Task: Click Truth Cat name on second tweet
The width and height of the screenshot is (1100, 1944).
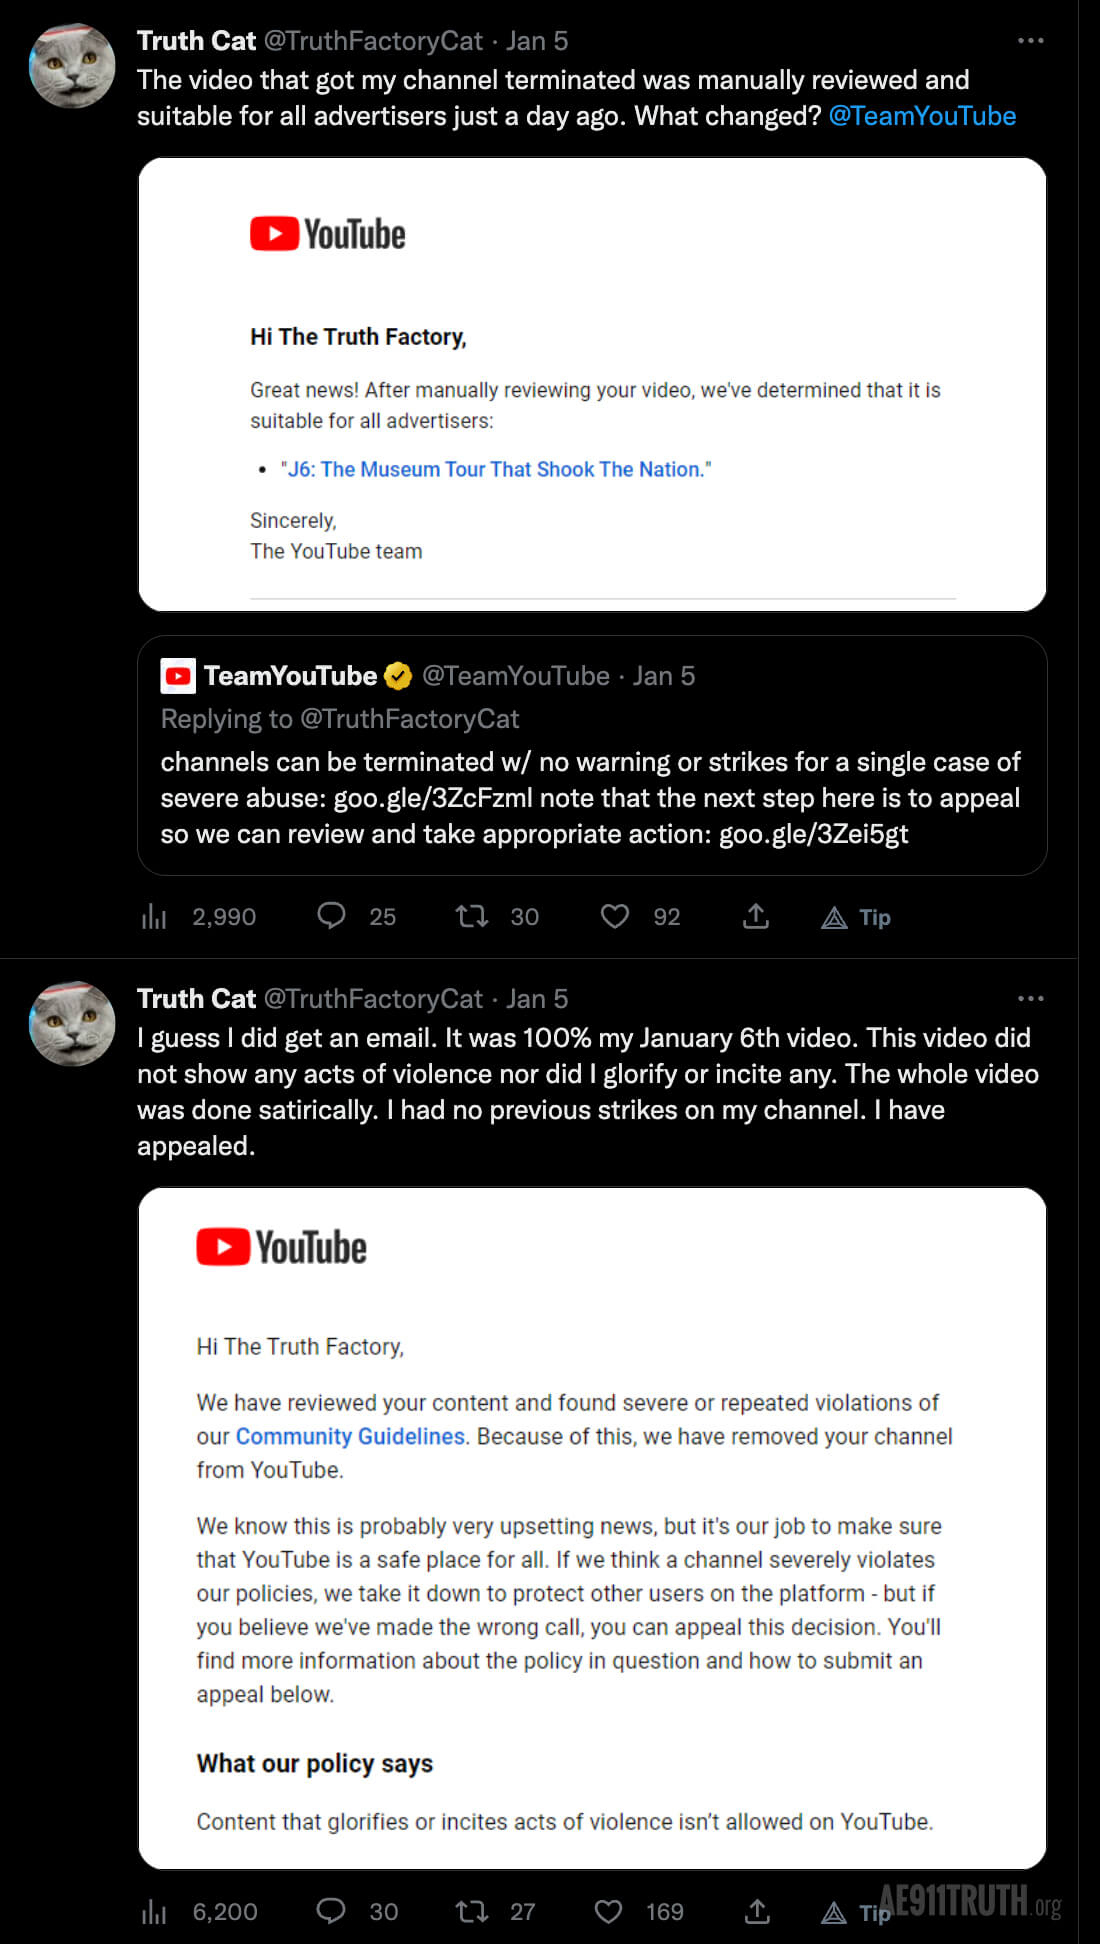Action: coord(197,999)
